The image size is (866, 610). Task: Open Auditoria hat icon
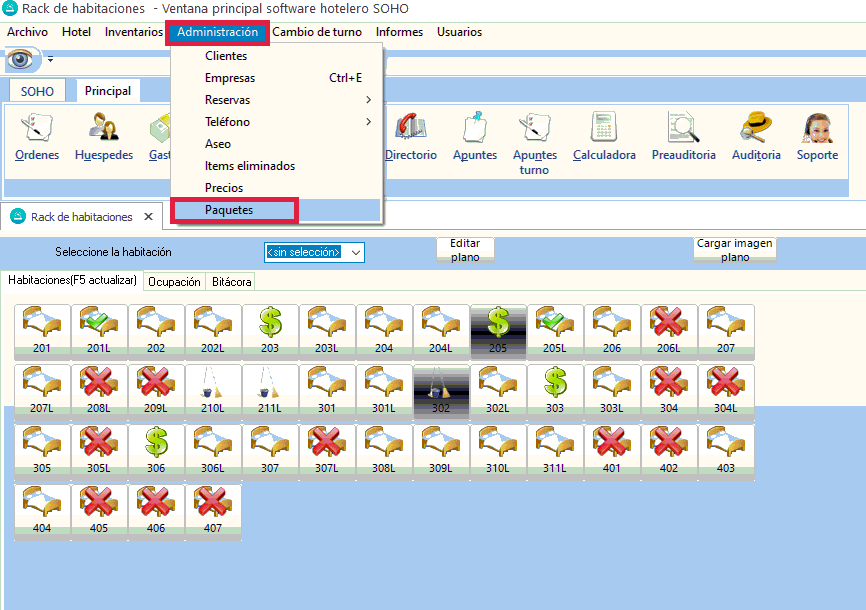(755, 128)
